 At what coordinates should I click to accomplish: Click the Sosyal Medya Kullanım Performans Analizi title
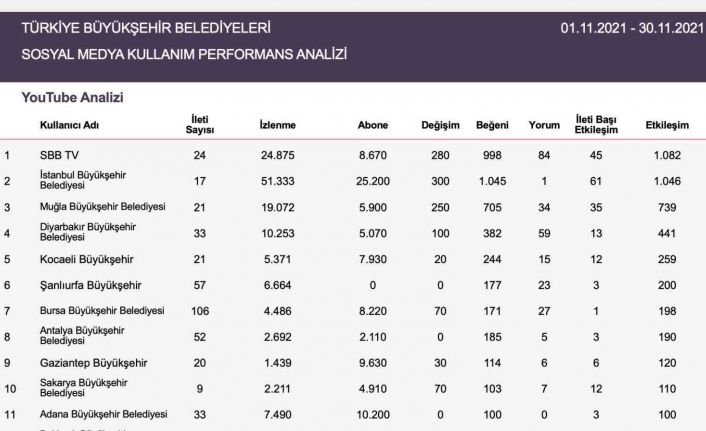point(184,54)
